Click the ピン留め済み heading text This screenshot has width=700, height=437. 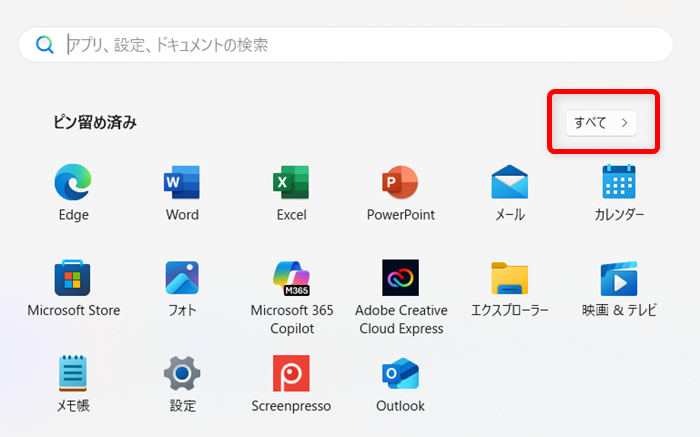click(x=95, y=122)
